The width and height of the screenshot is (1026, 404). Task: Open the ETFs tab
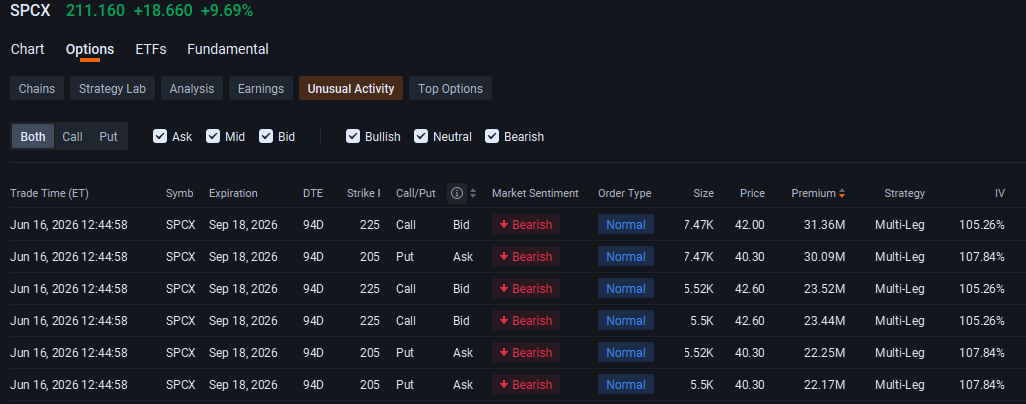(150, 49)
